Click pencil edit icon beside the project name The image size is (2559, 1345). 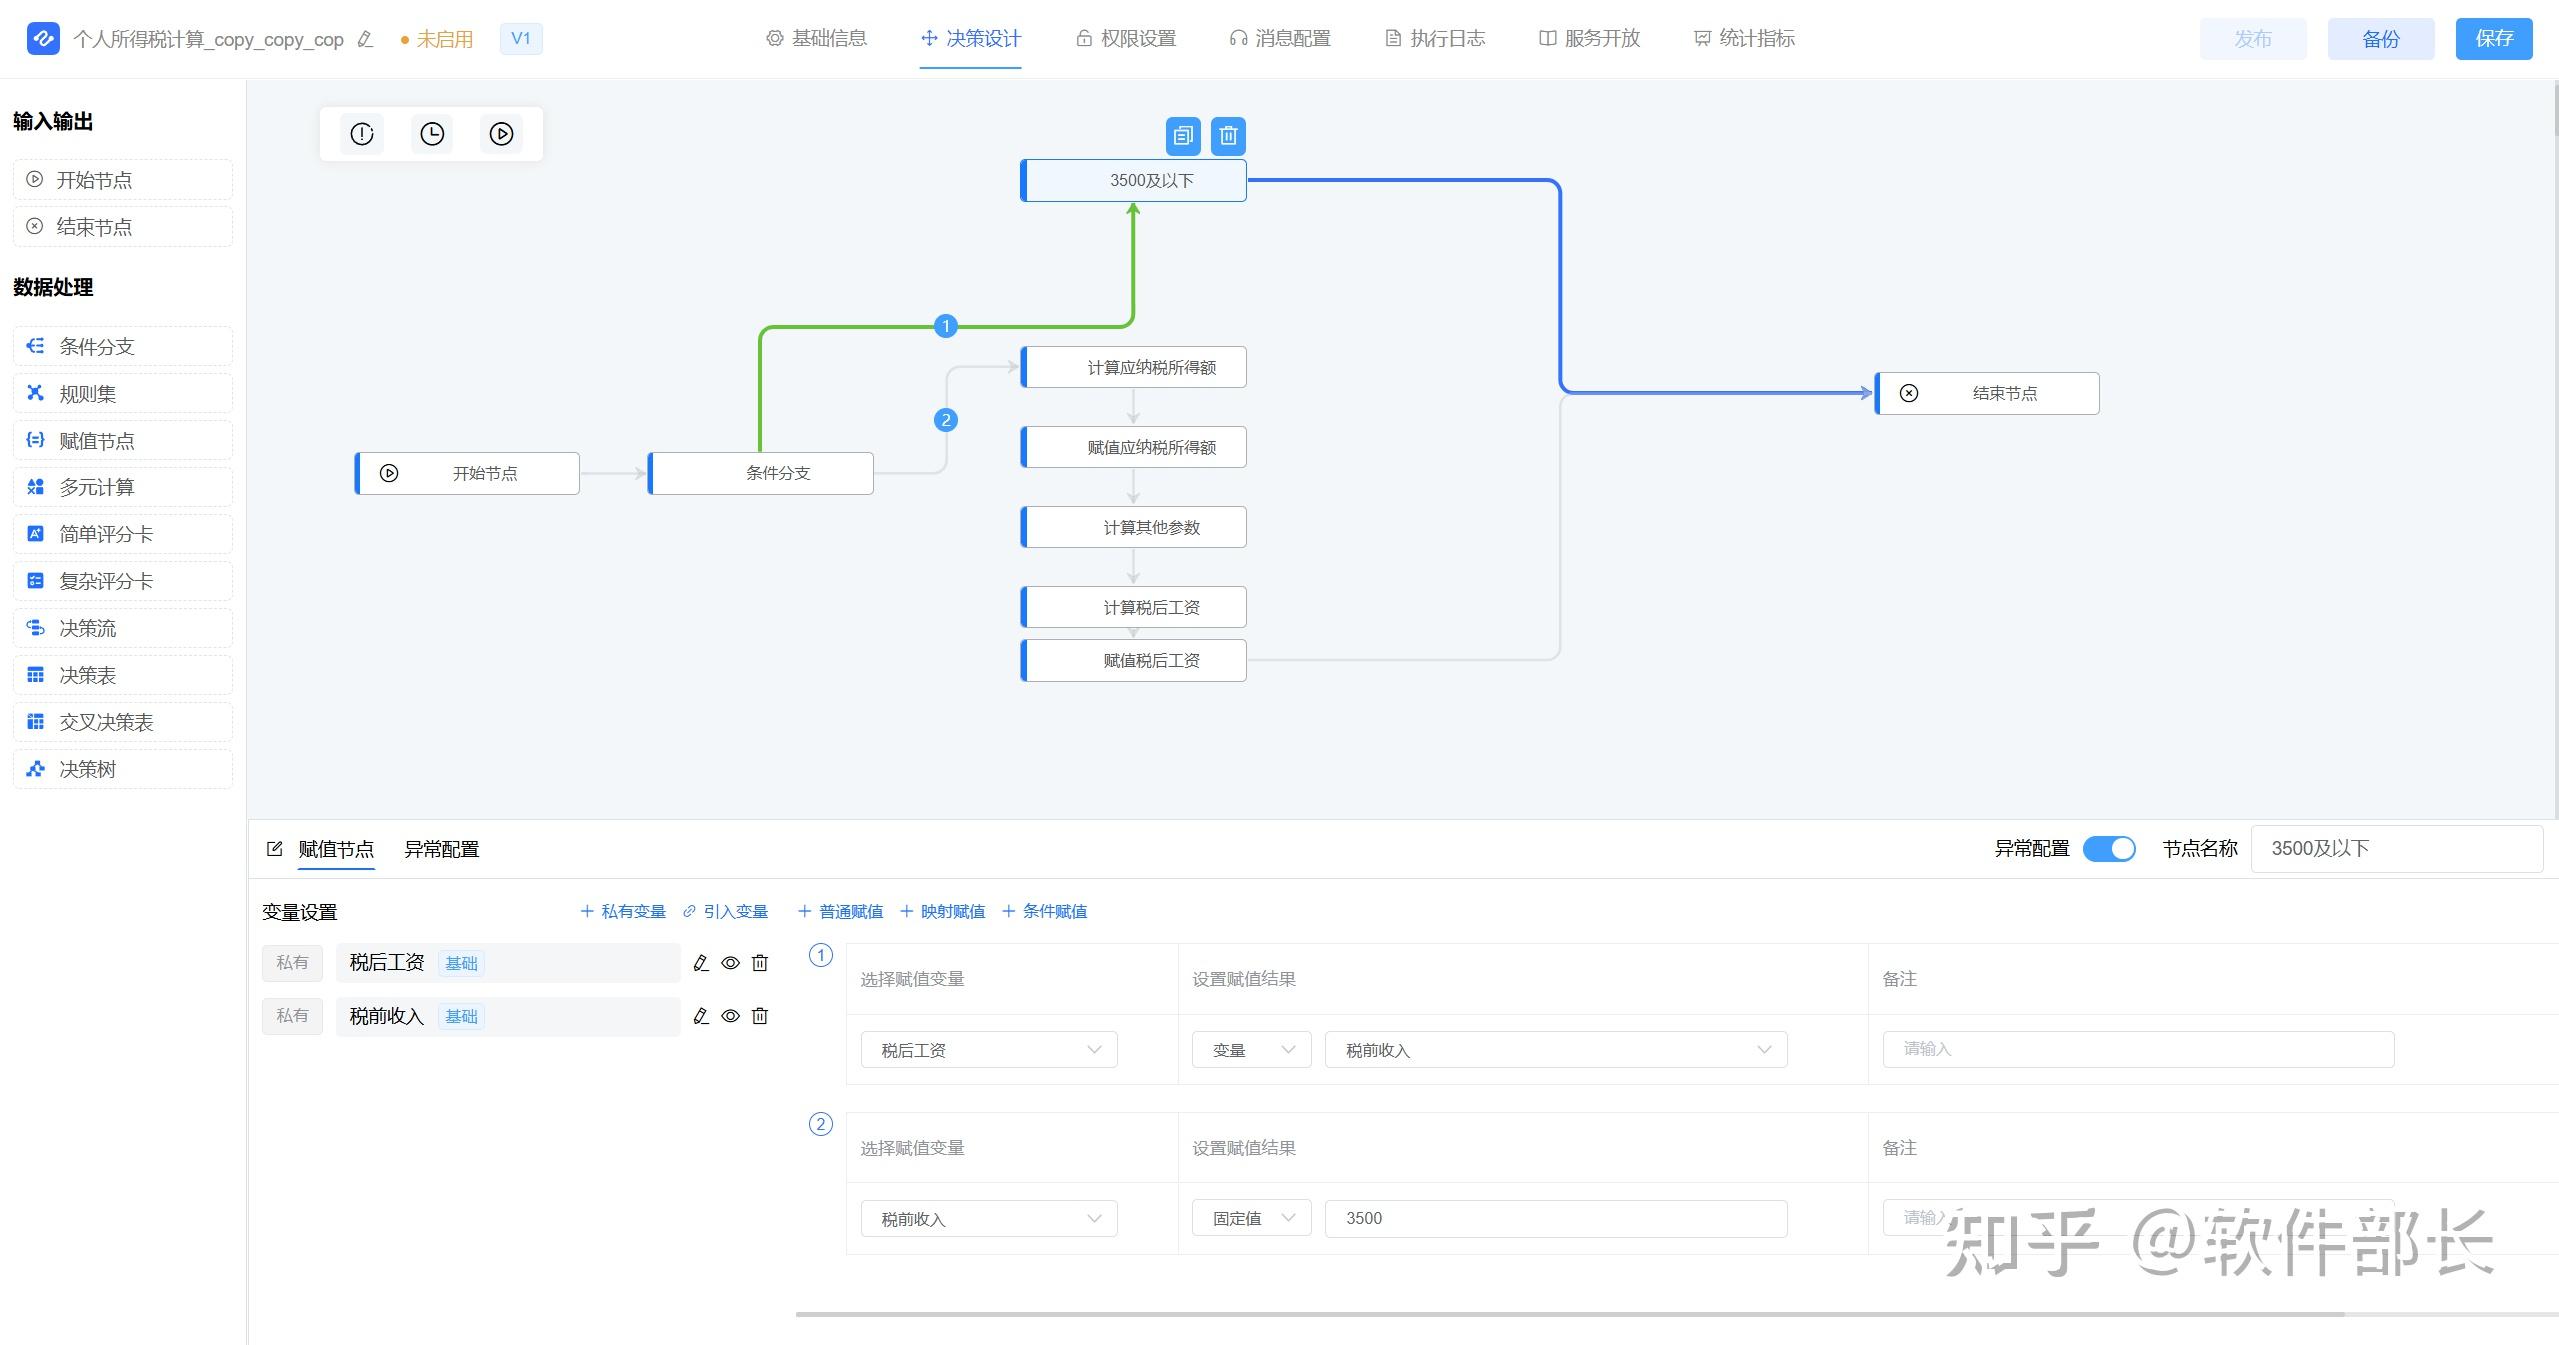coord(365,39)
